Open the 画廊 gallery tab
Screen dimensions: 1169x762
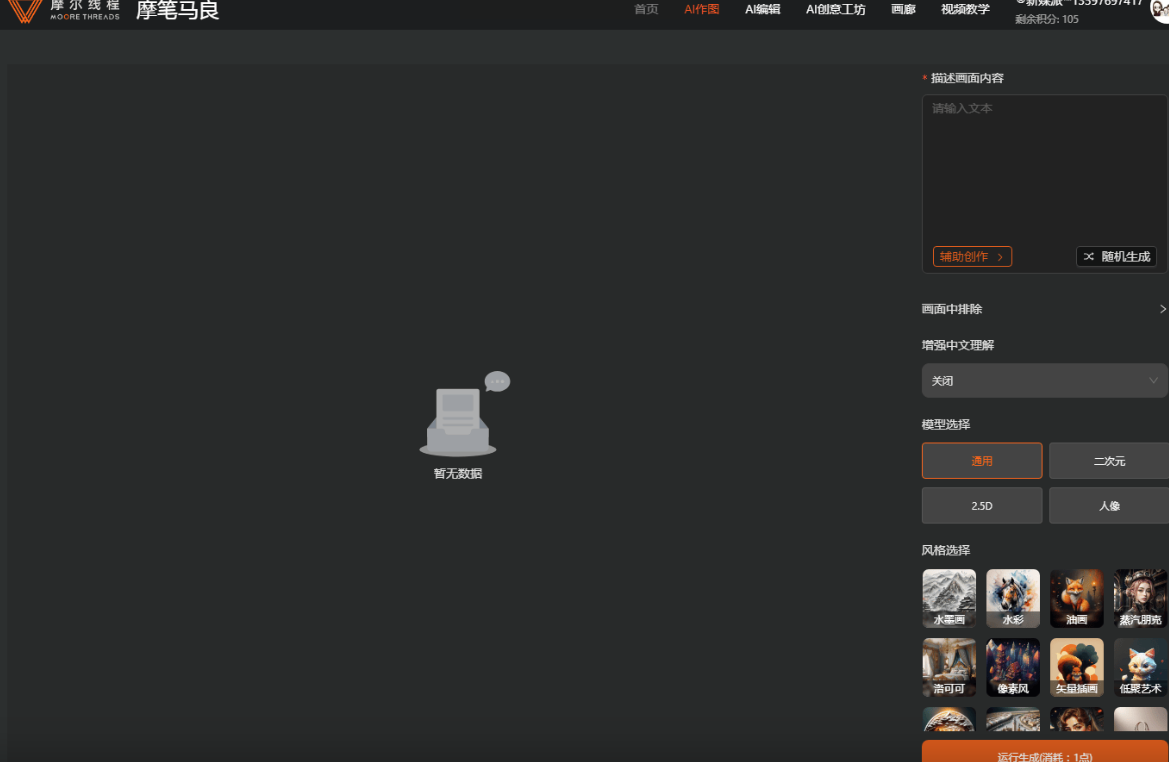click(x=903, y=10)
